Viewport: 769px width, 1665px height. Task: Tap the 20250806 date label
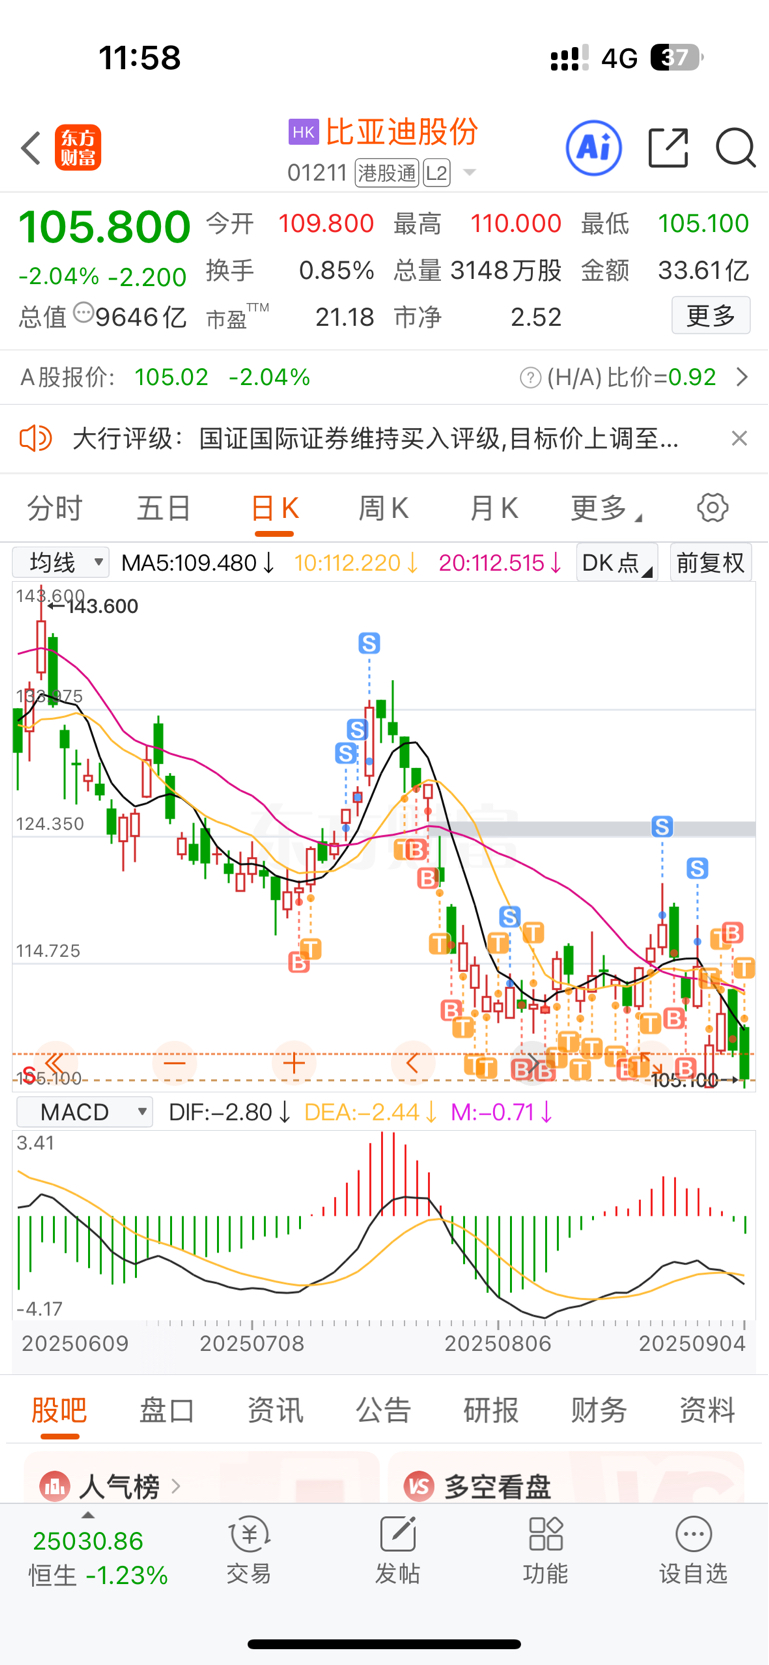tap(498, 1343)
